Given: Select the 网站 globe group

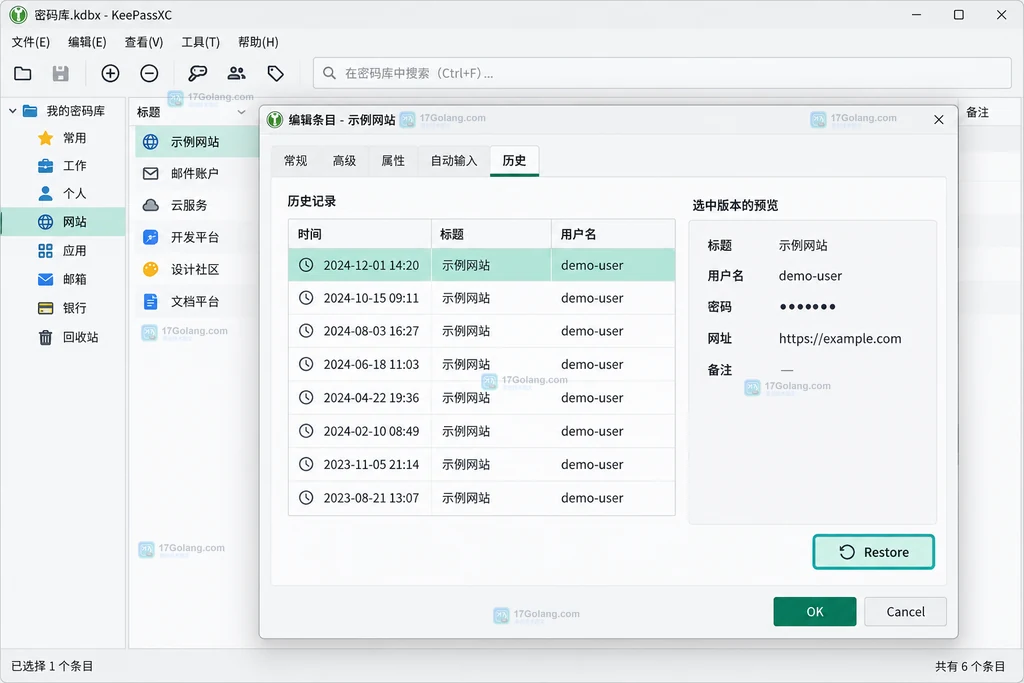Looking at the screenshot, I should 63,222.
